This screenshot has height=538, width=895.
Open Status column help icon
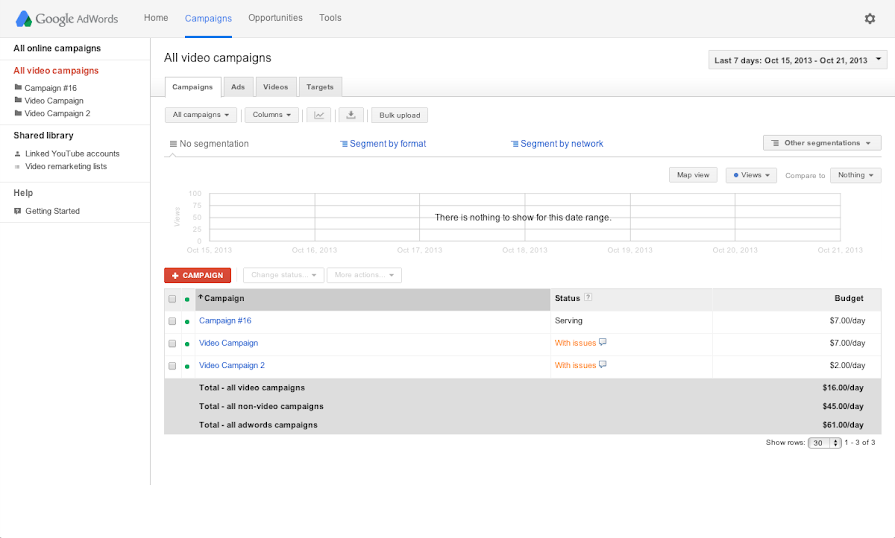(x=588, y=297)
